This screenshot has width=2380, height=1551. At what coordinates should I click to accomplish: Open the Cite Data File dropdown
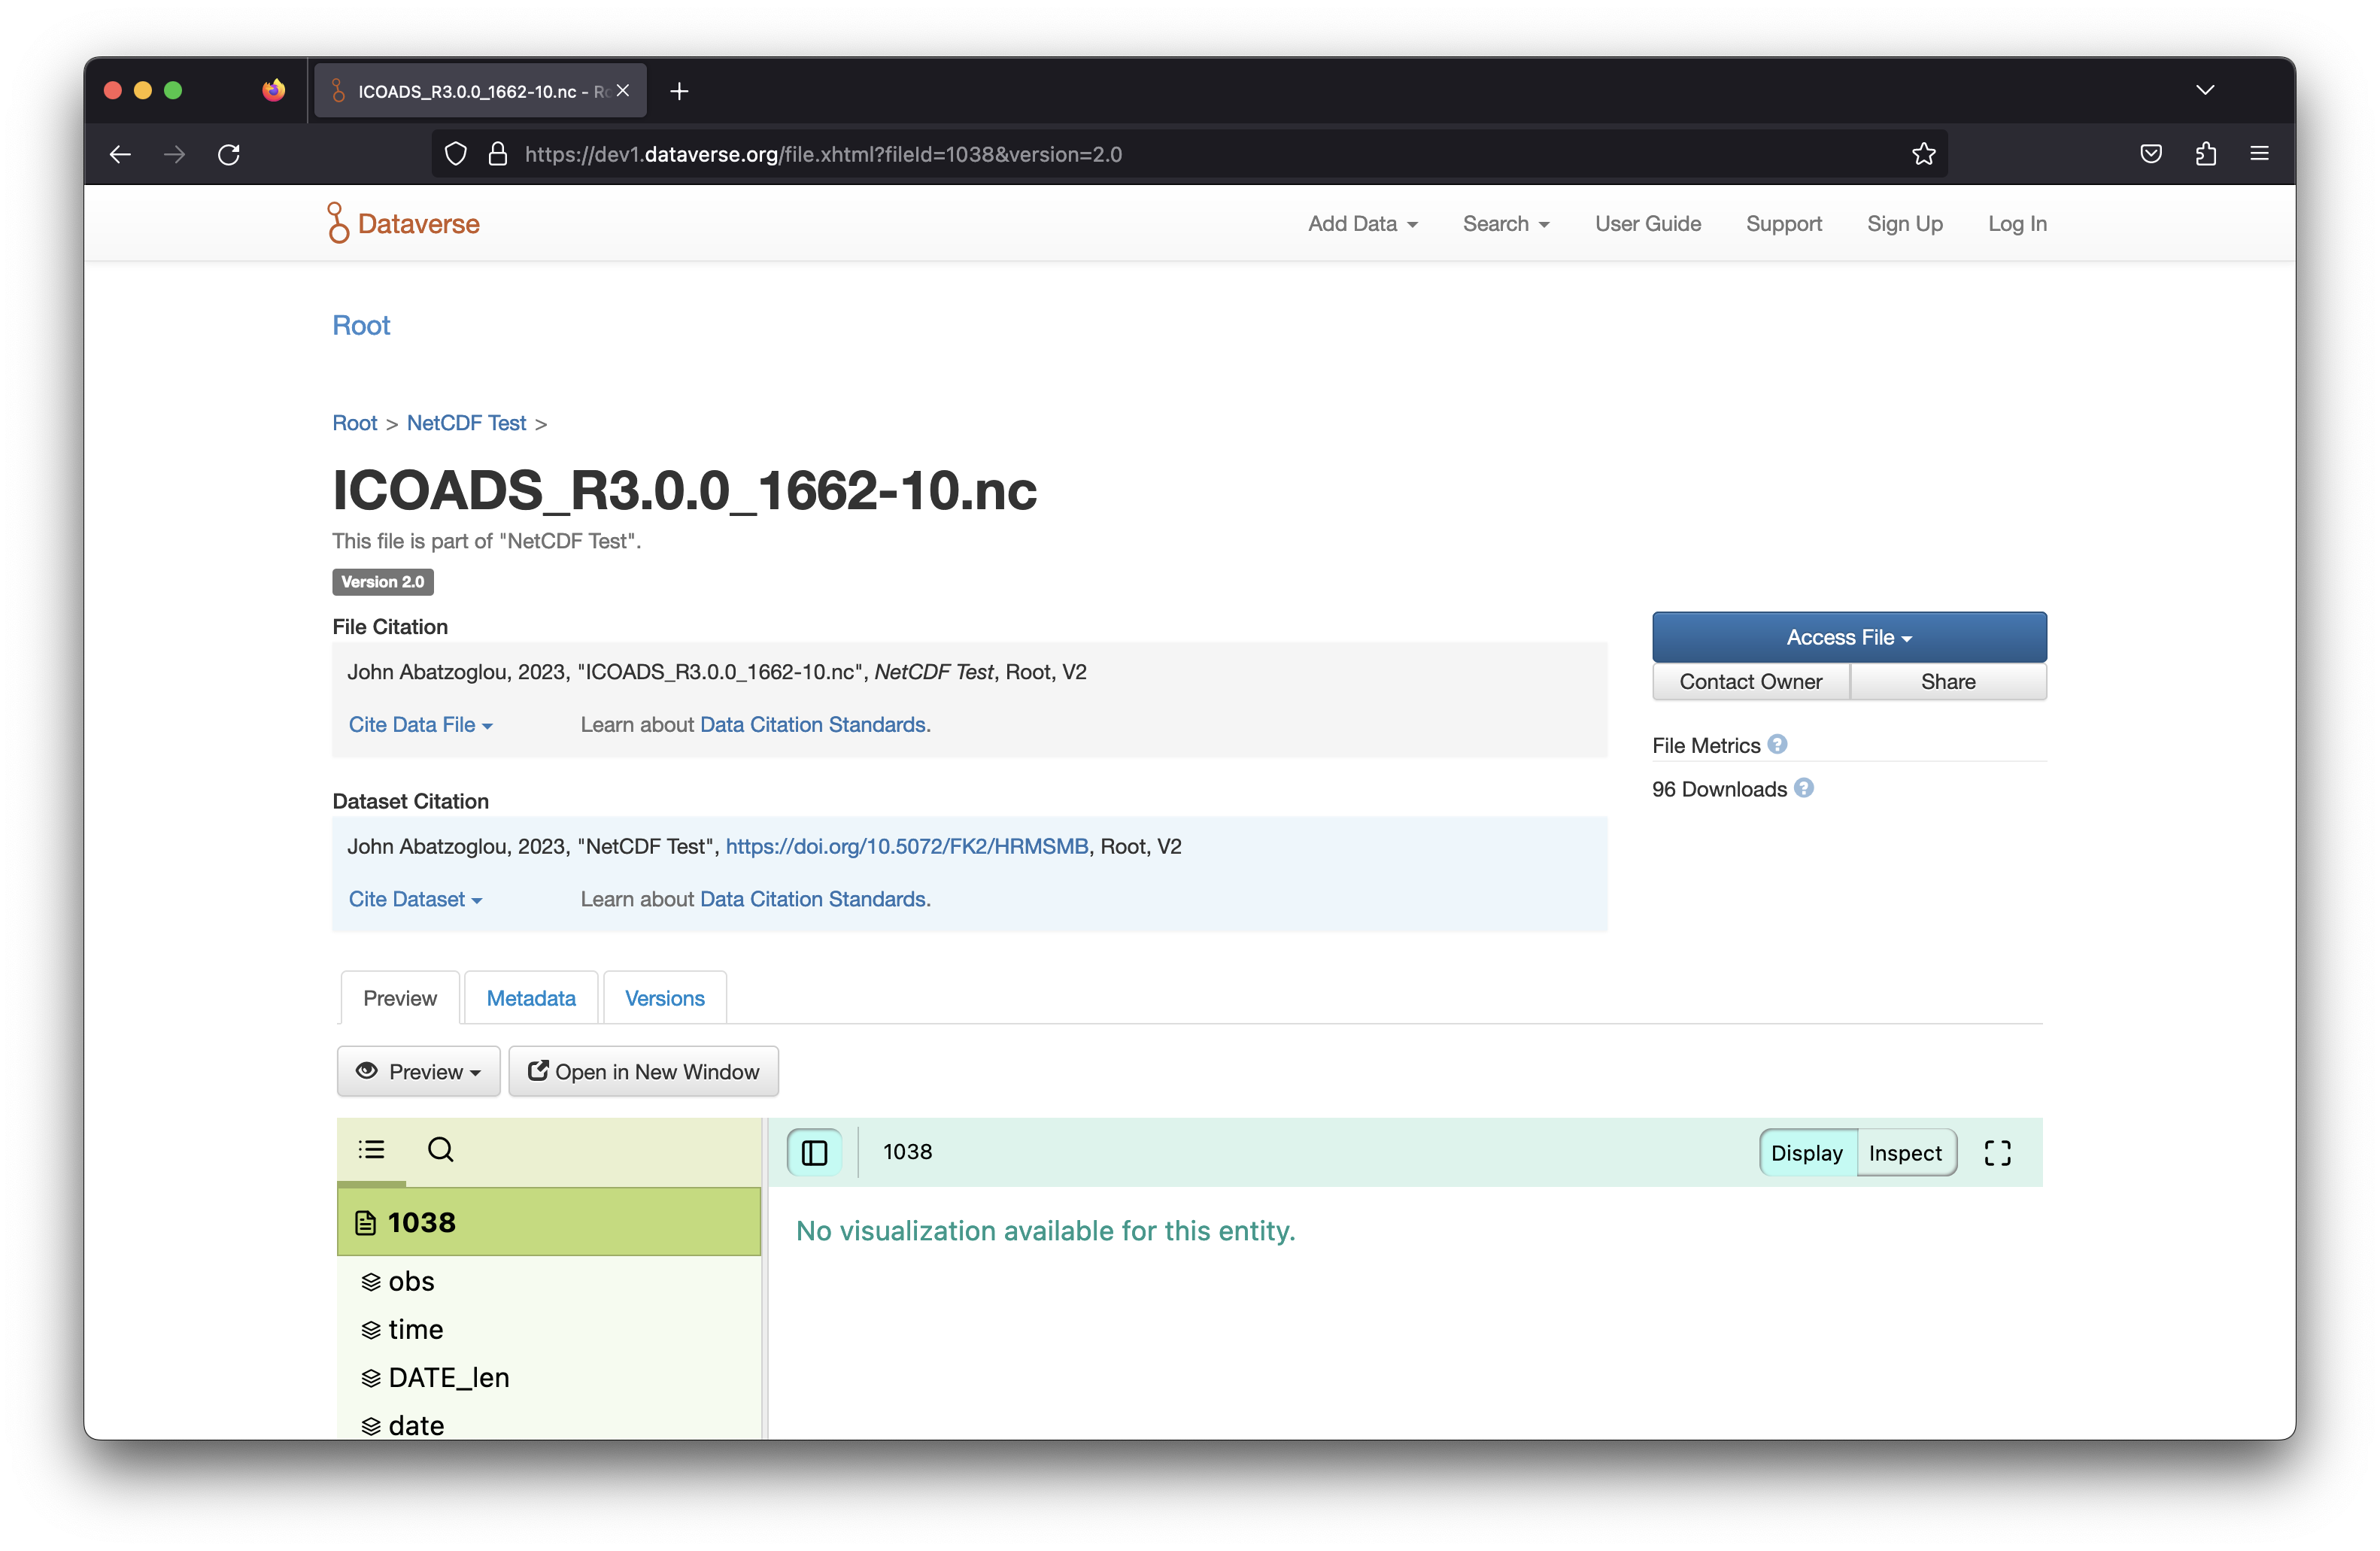420,724
